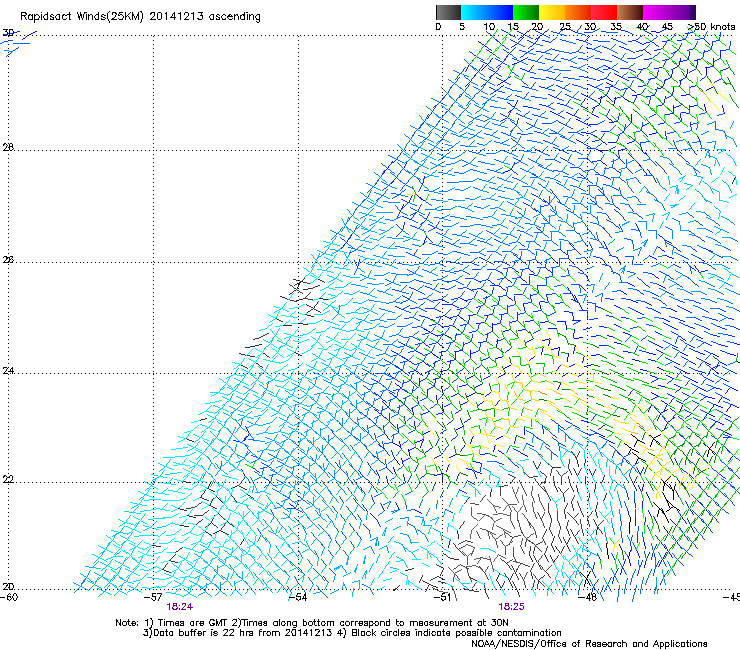The image size is (740, 650).
Task: Click the '25' legend scale label
Action: pyautogui.click(x=565, y=27)
